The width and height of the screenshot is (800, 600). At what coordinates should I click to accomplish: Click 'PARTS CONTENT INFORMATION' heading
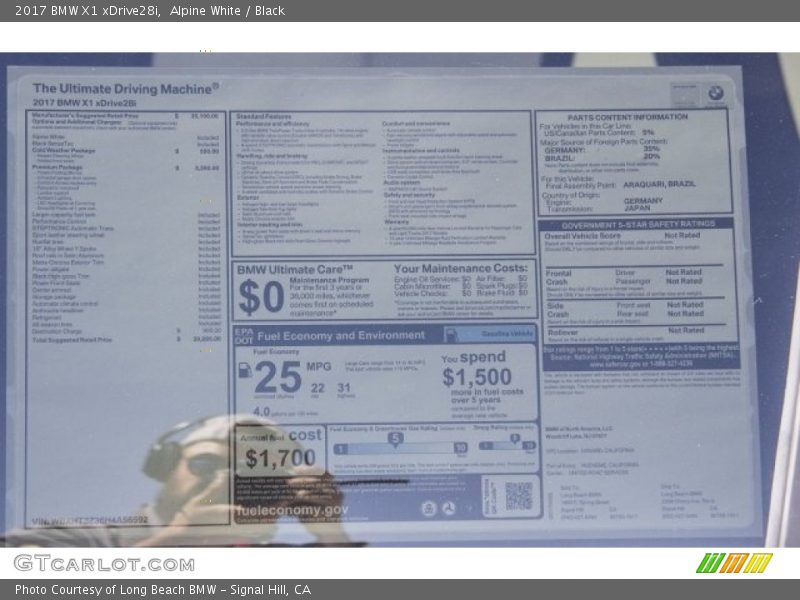pos(628,117)
